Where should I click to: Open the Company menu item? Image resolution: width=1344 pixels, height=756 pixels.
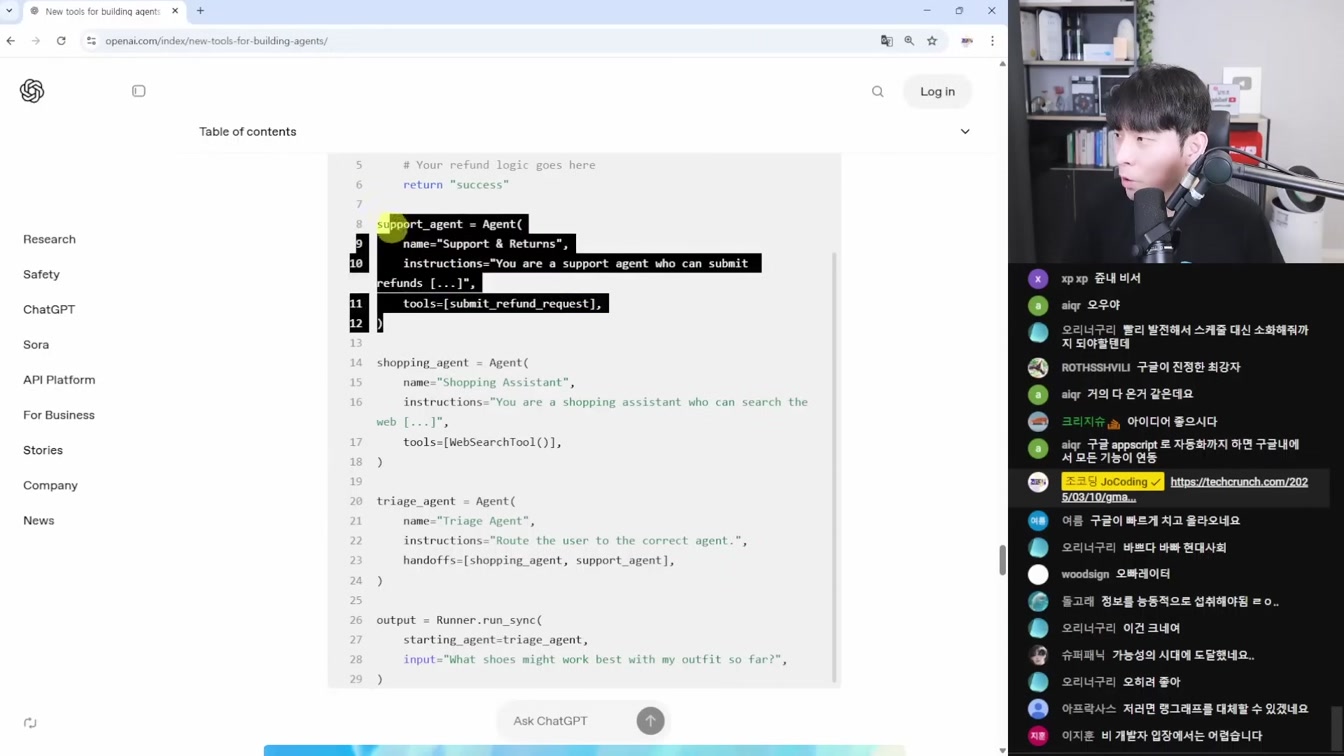(x=50, y=485)
